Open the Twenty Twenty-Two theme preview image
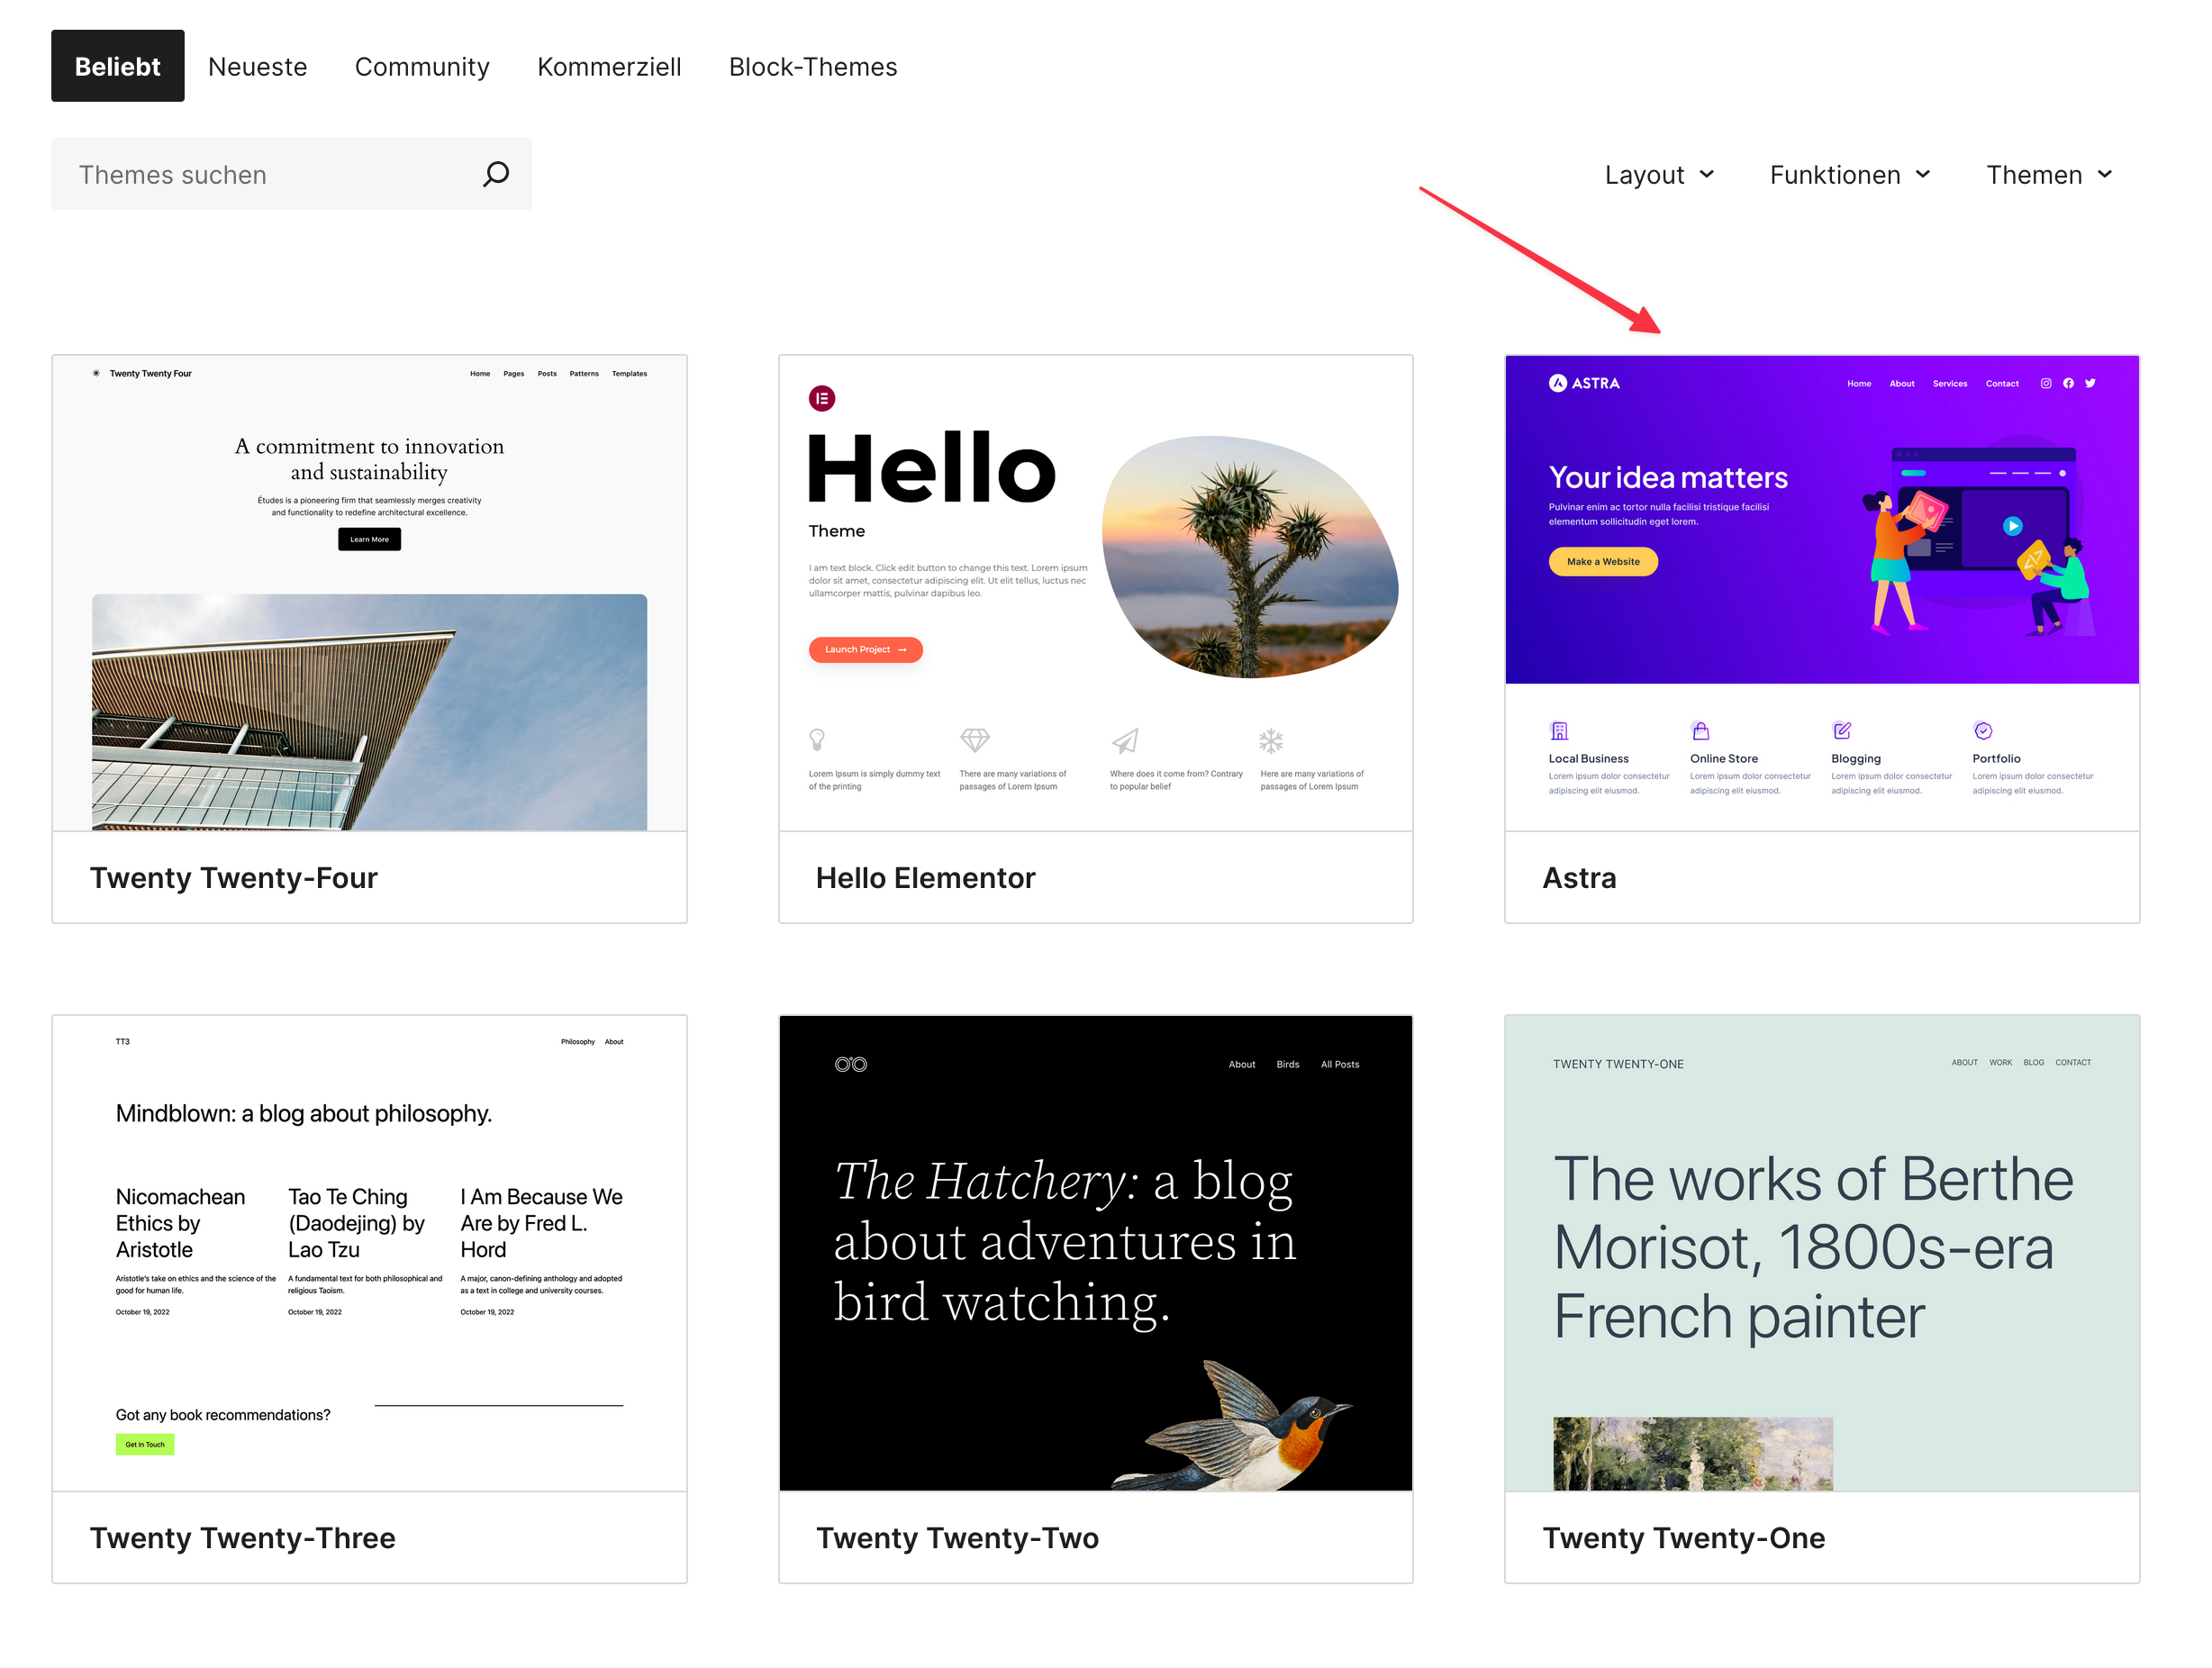 (x=1095, y=1253)
